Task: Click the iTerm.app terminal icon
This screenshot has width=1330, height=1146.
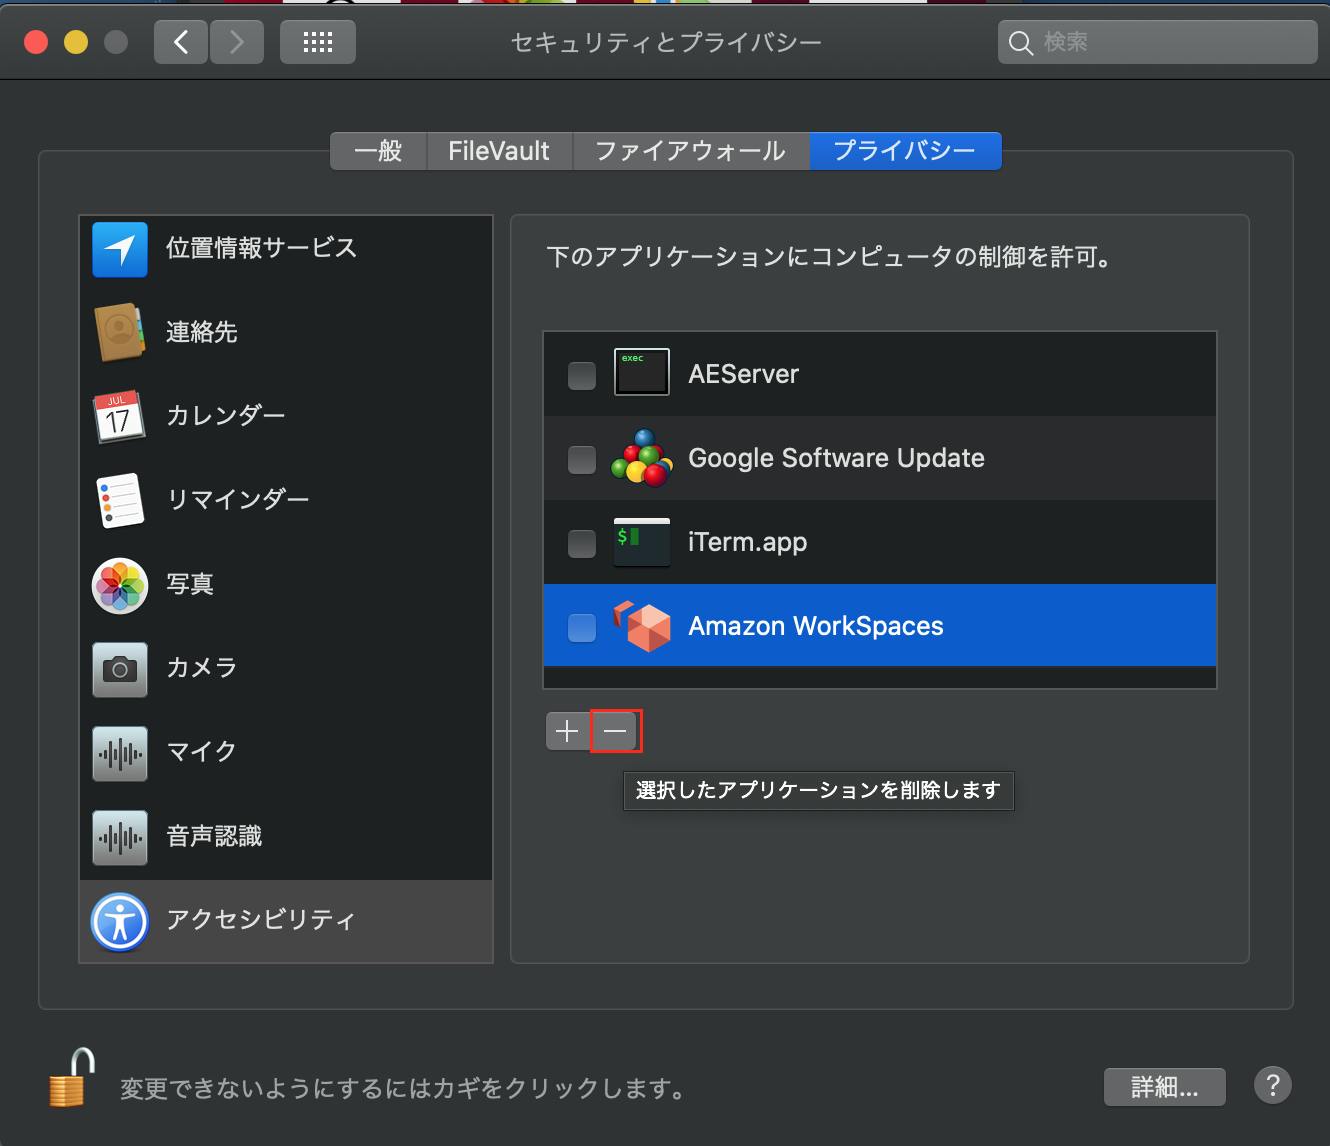Action: pyautogui.click(x=641, y=542)
